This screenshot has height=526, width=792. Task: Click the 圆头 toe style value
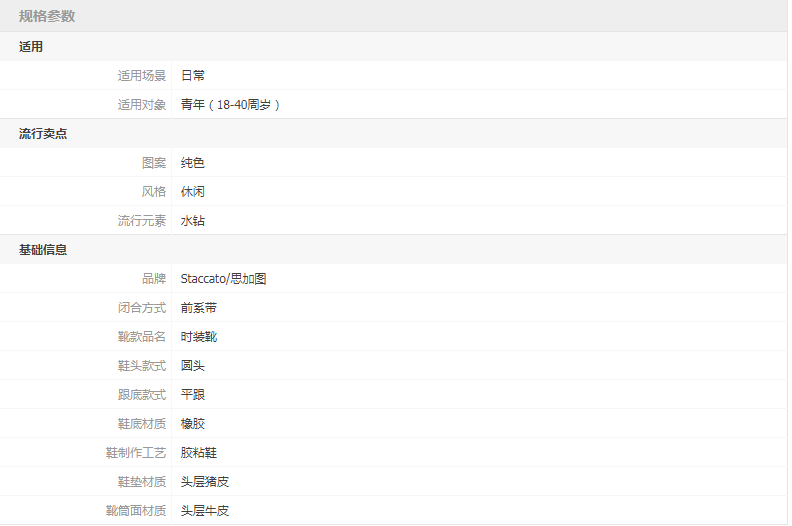[x=193, y=366]
